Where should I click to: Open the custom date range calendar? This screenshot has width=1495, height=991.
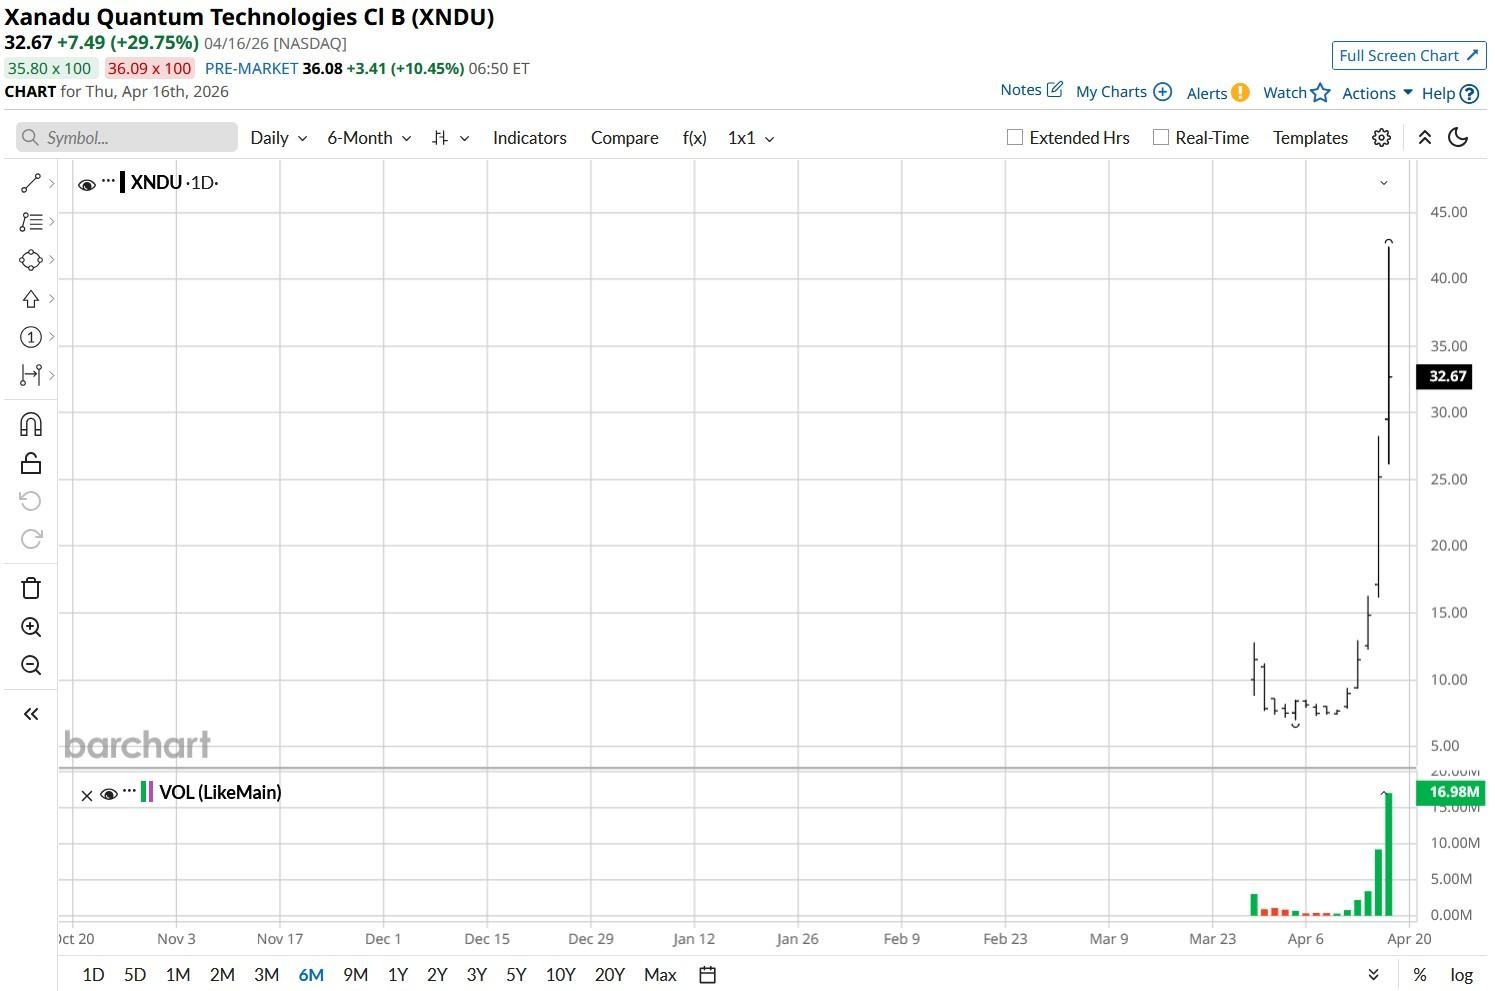707,975
